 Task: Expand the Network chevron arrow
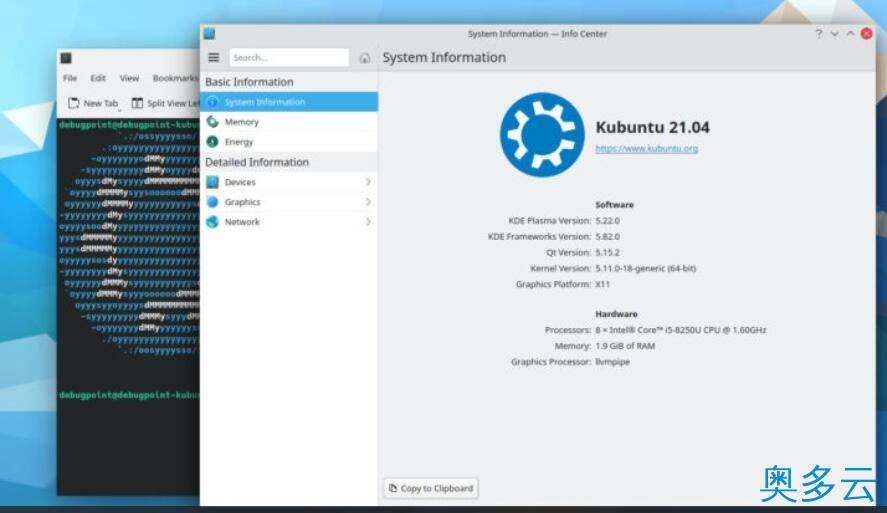pyautogui.click(x=368, y=222)
